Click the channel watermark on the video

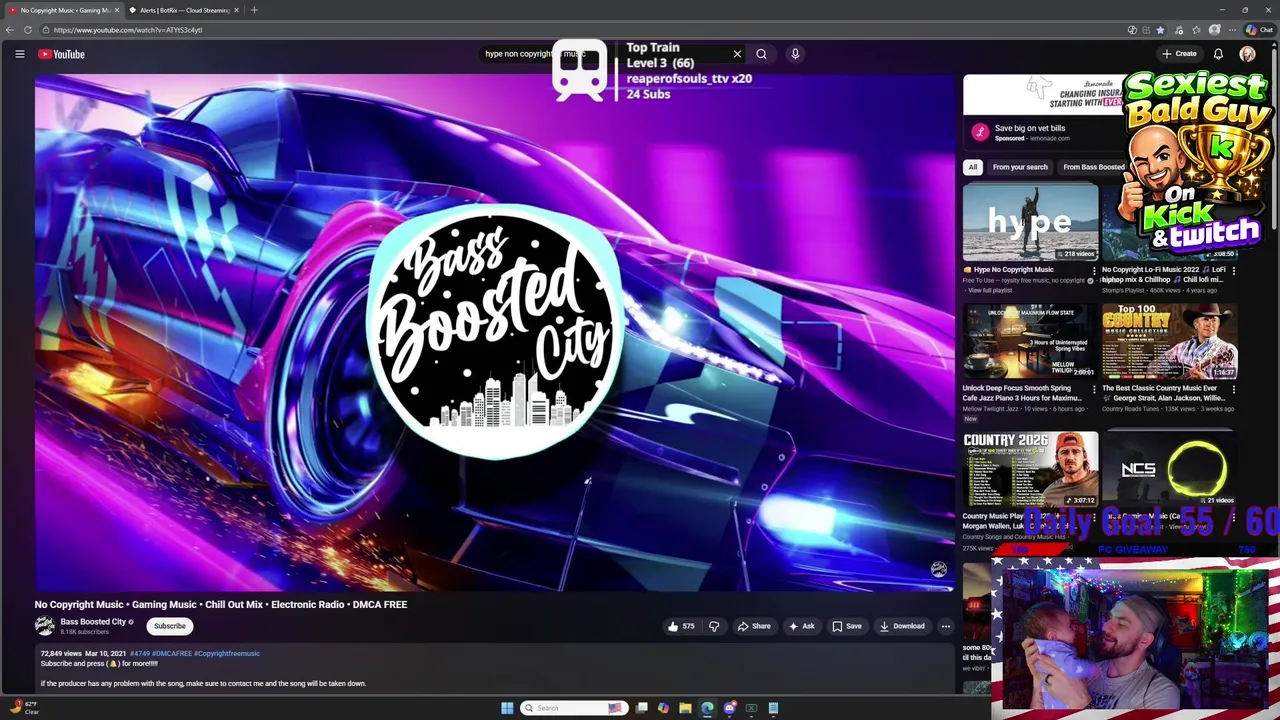click(x=938, y=569)
